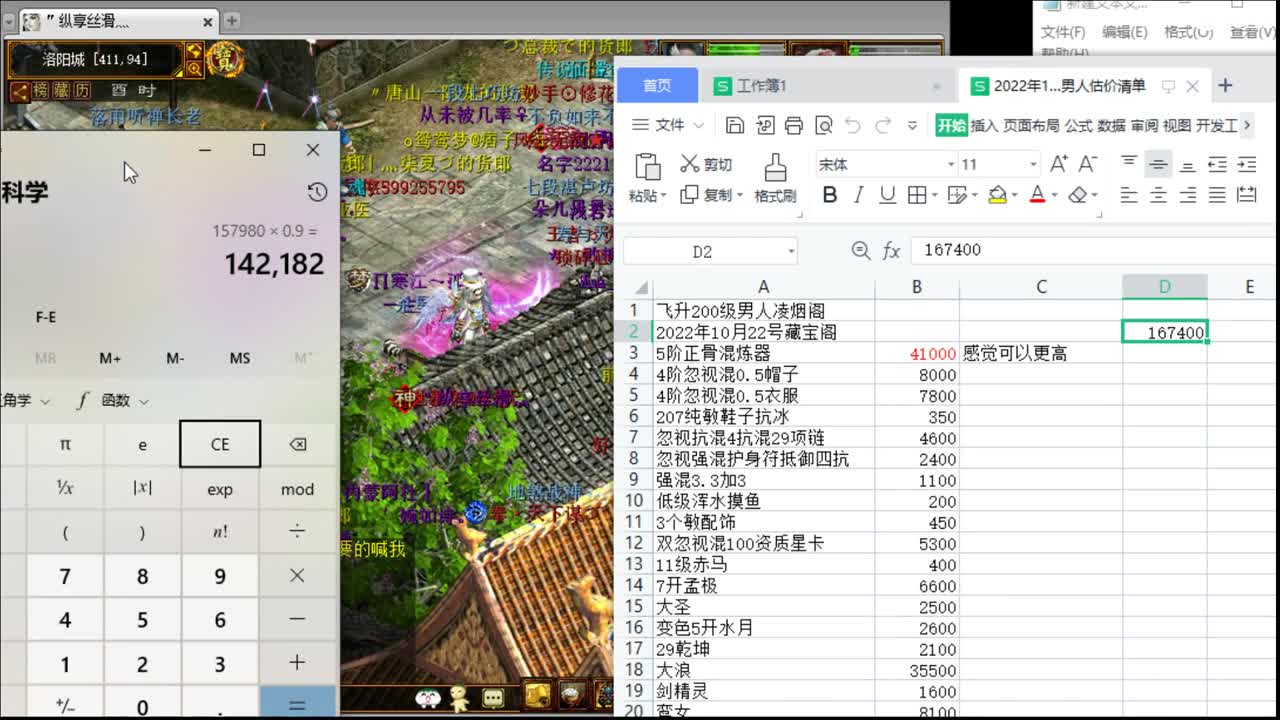Click the red Font Color A
Image resolution: width=1280 pixels, height=720 pixels.
pos(1037,195)
